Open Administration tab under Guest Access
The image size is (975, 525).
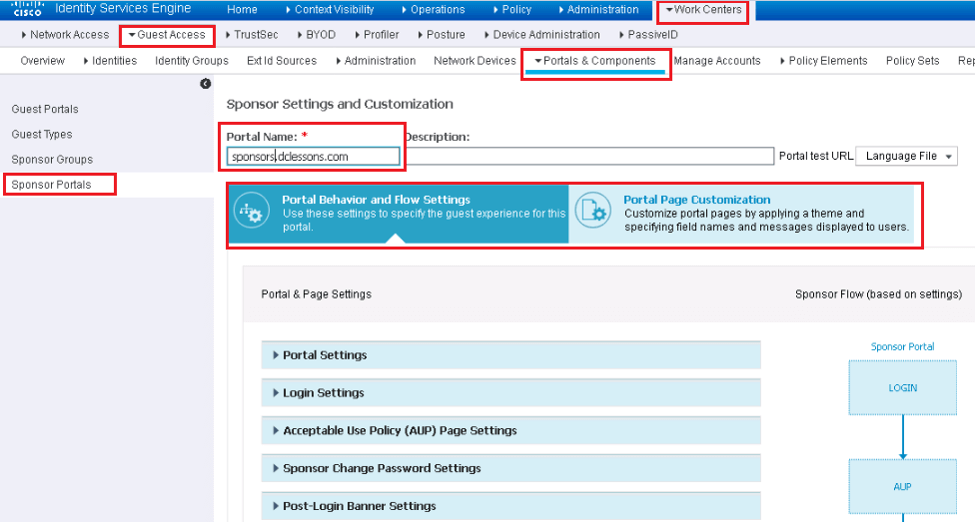click(376, 61)
